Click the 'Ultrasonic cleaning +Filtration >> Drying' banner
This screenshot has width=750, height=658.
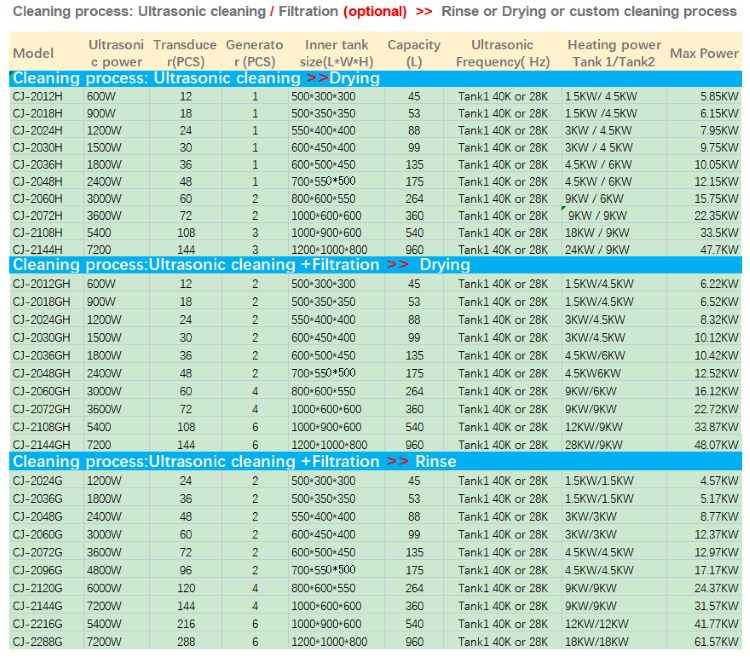click(375, 265)
